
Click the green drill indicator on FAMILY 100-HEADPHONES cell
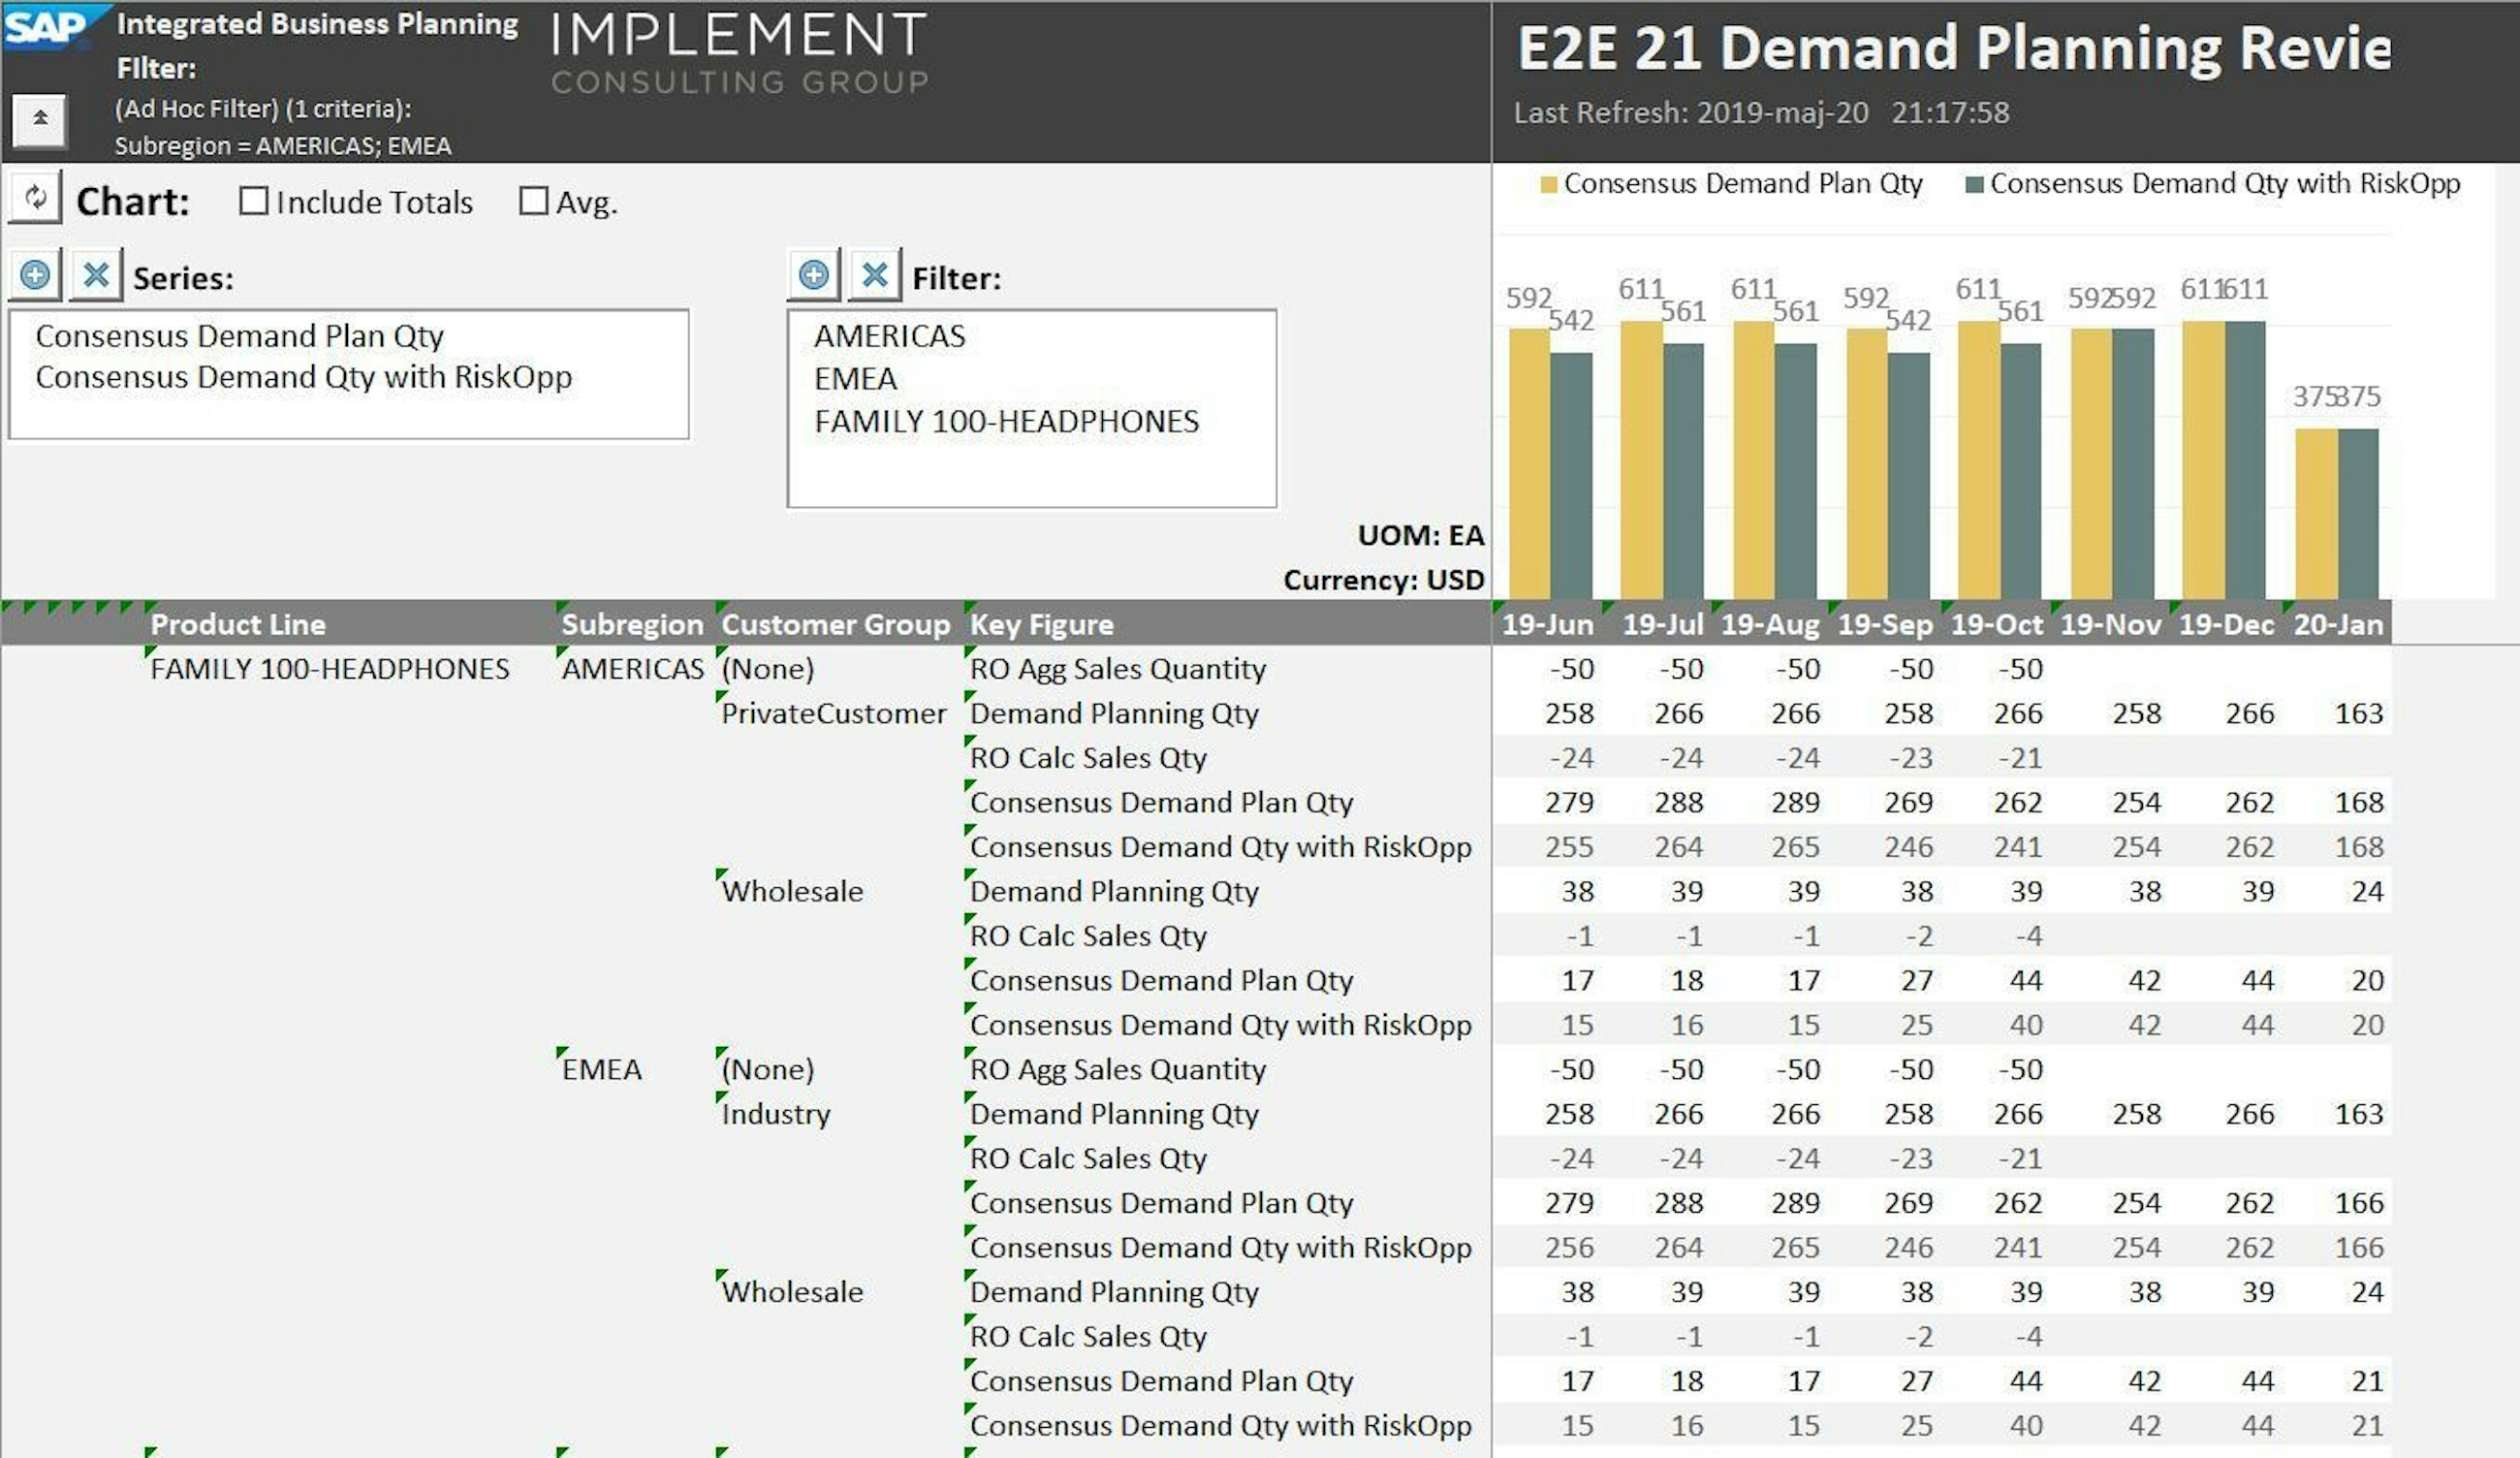tap(148, 652)
